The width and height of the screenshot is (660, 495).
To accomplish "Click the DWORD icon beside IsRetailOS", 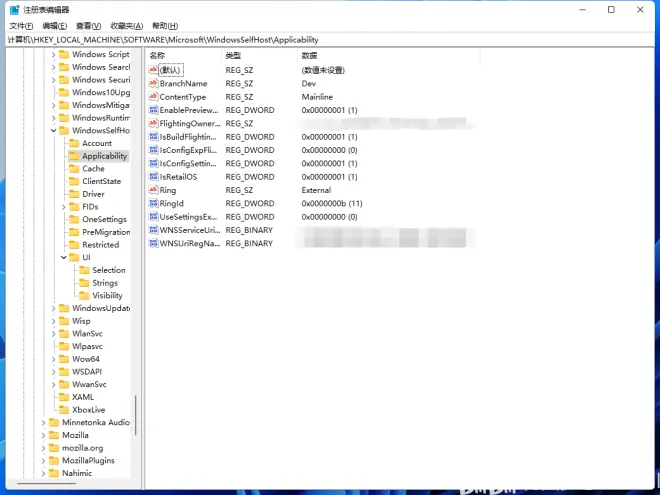I will pyautogui.click(x=153, y=177).
